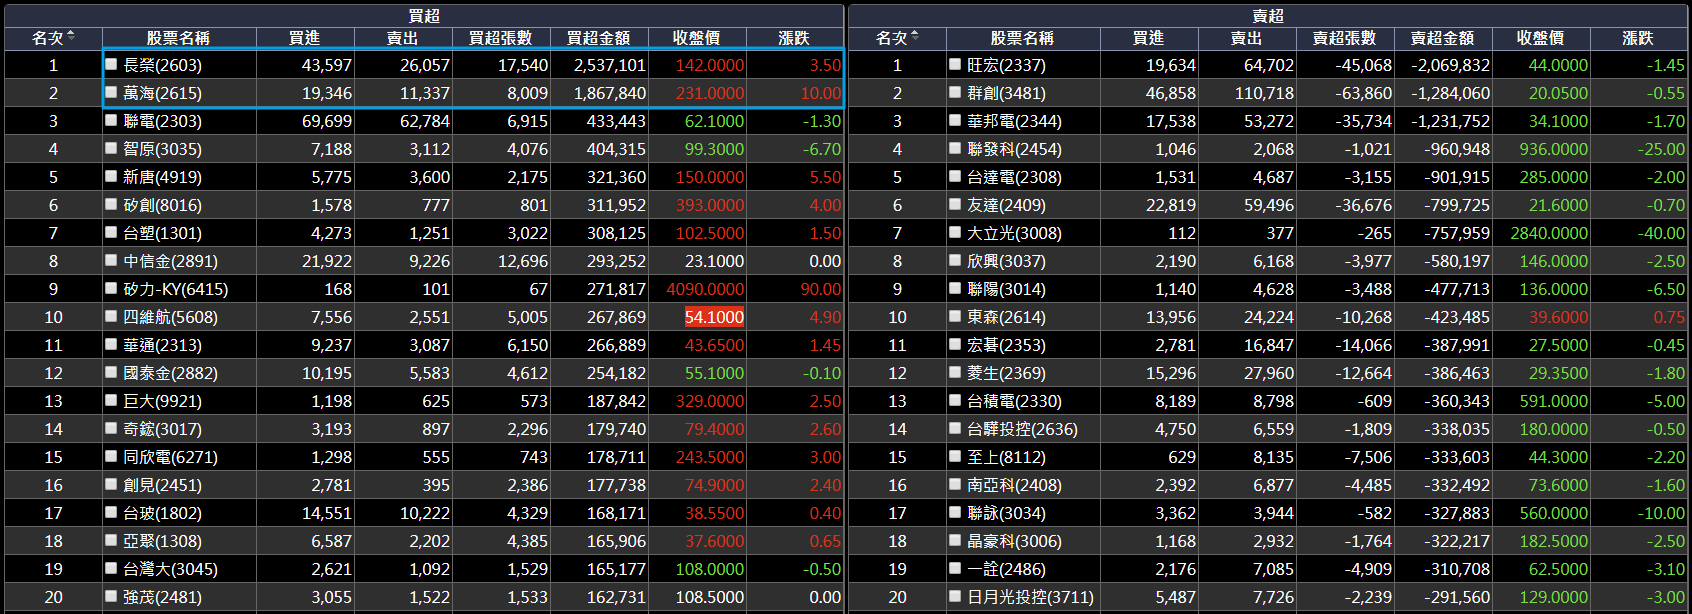Image resolution: width=1692 pixels, height=614 pixels.
Task: Enable the 聯發科(2454) checkbox
Action: pyautogui.click(x=955, y=148)
